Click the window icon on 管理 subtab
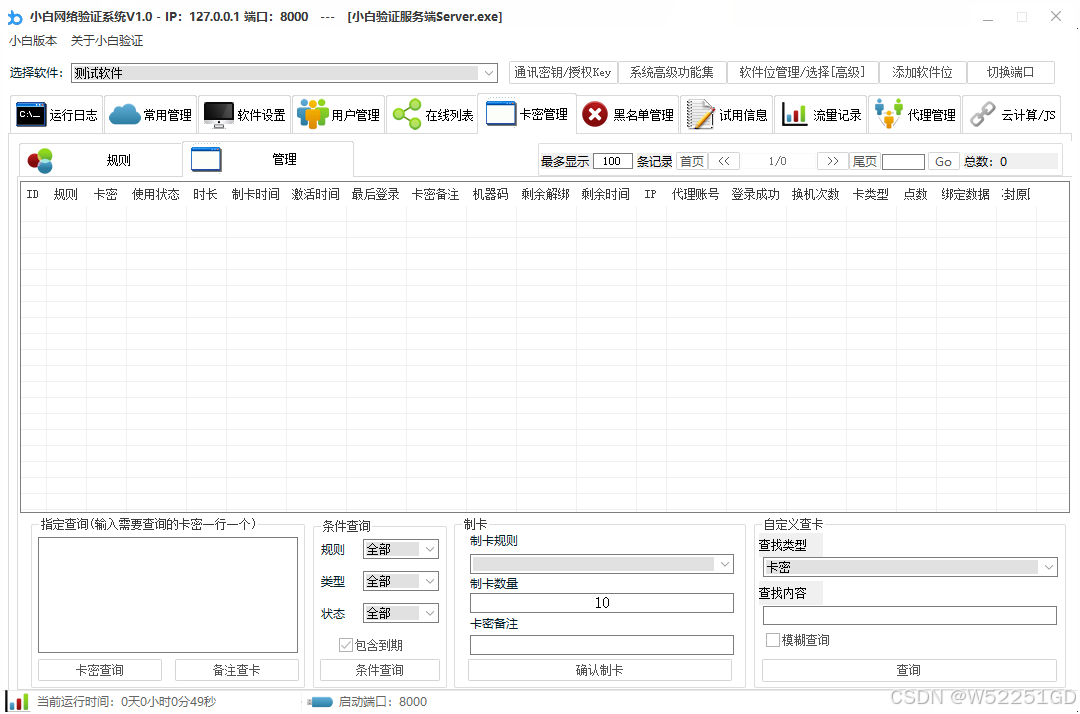Screen dimensions: 1080x714 [x=206, y=159]
